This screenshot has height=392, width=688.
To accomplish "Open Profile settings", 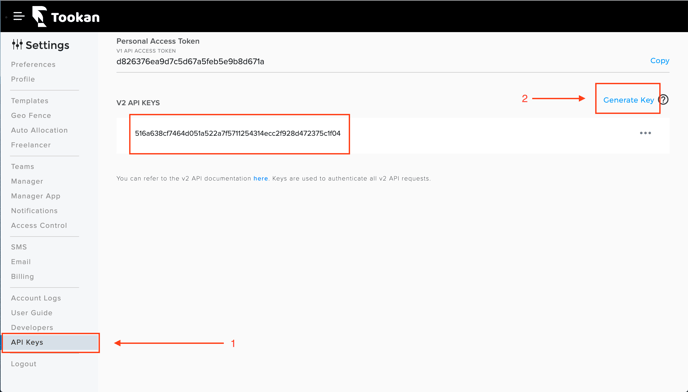I will (23, 79).
